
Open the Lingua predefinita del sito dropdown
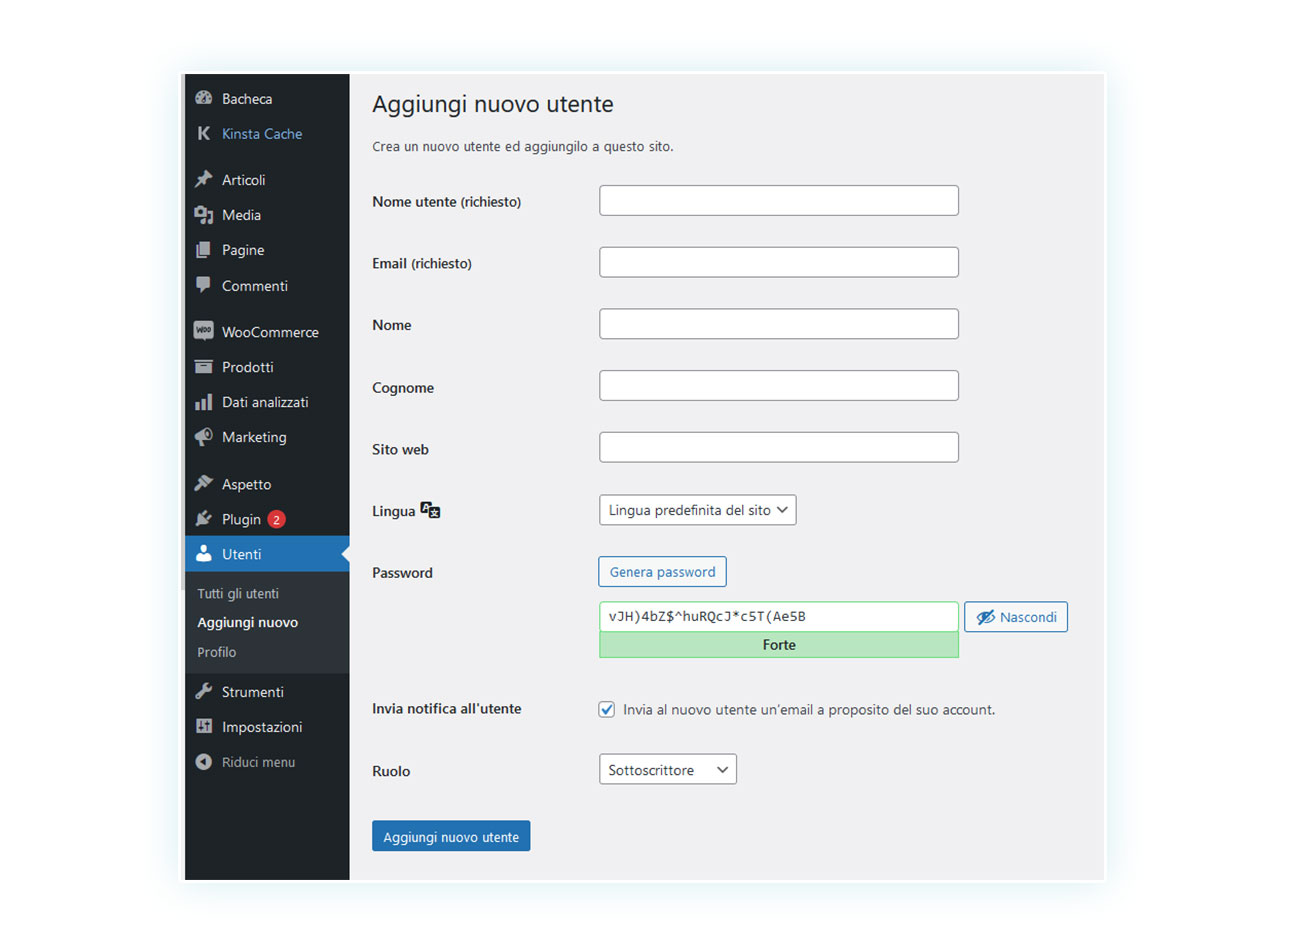point(698,510)
